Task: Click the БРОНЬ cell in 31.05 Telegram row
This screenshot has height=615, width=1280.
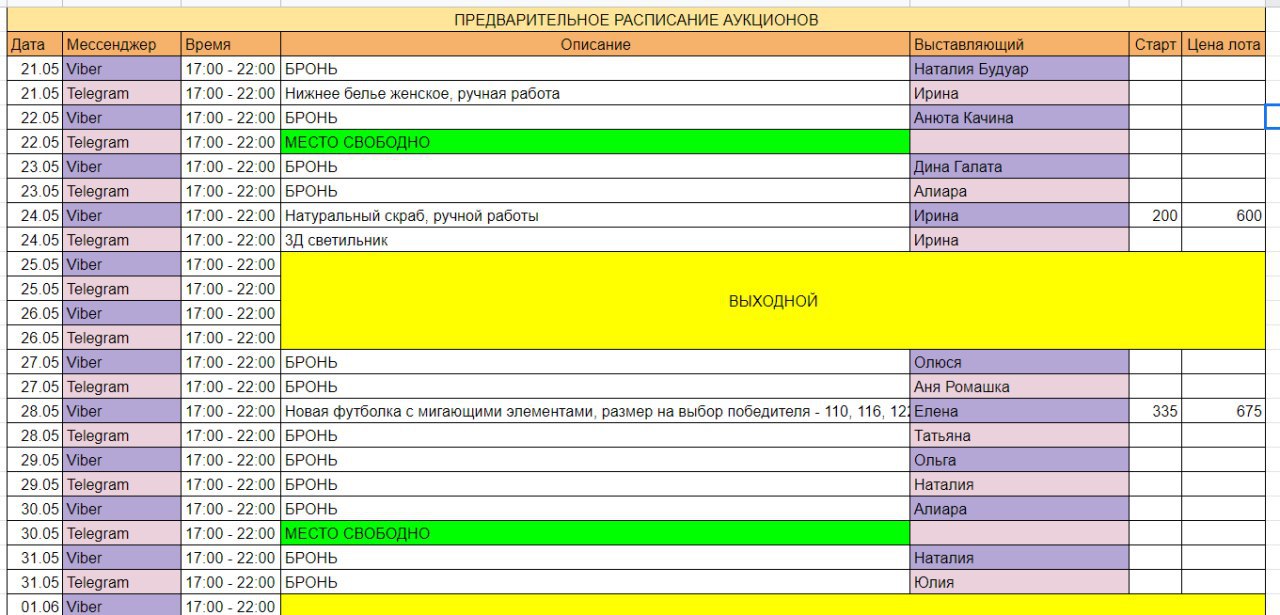Action: (x=595, y=583)
